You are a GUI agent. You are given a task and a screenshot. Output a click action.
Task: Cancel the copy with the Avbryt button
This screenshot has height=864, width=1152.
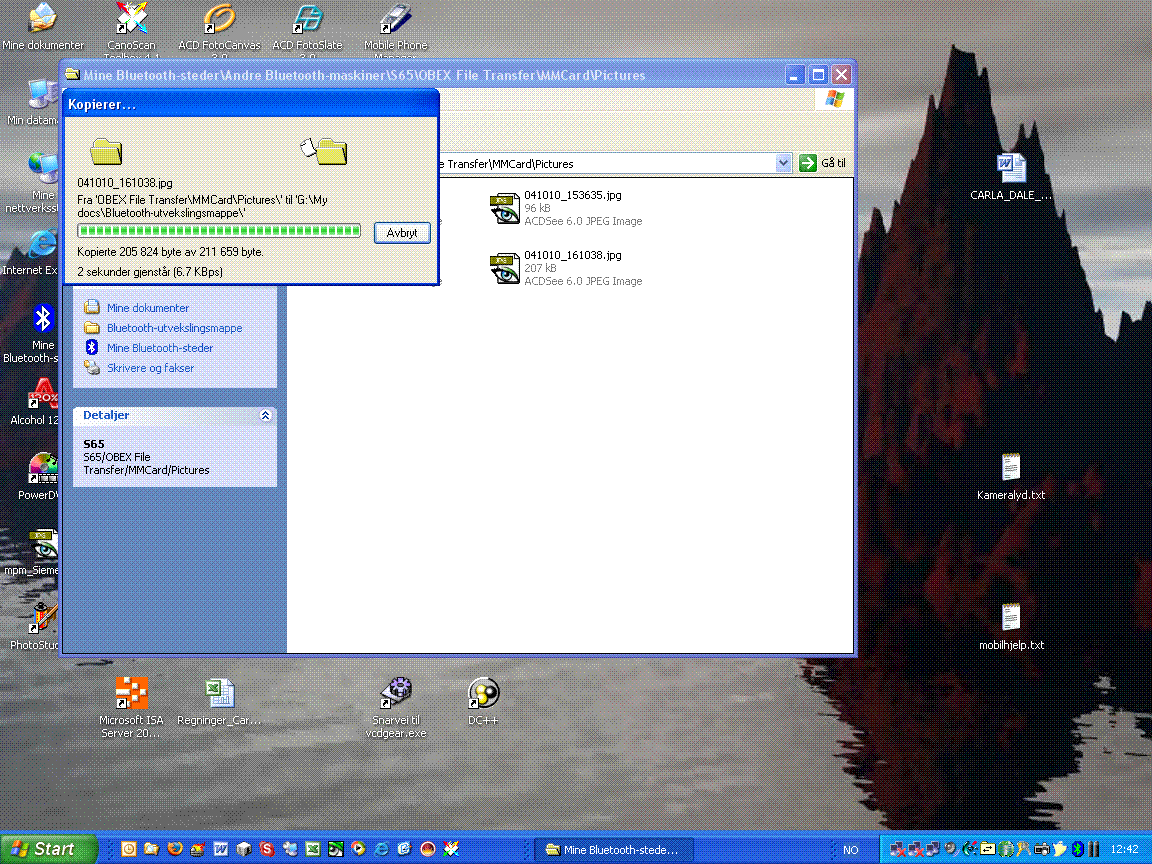click(x=402, y=233)
